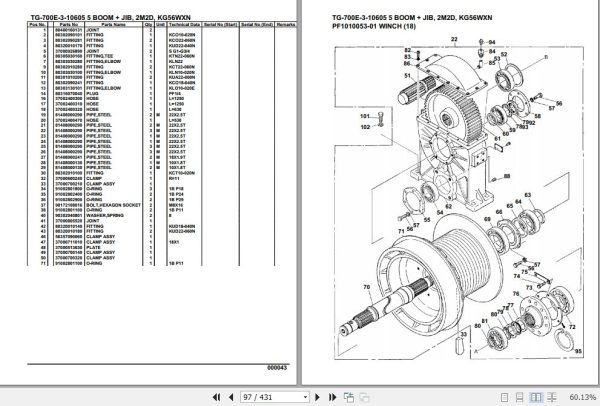
Task: Click callout 94 on the diagram
Action: pos(492,42)
